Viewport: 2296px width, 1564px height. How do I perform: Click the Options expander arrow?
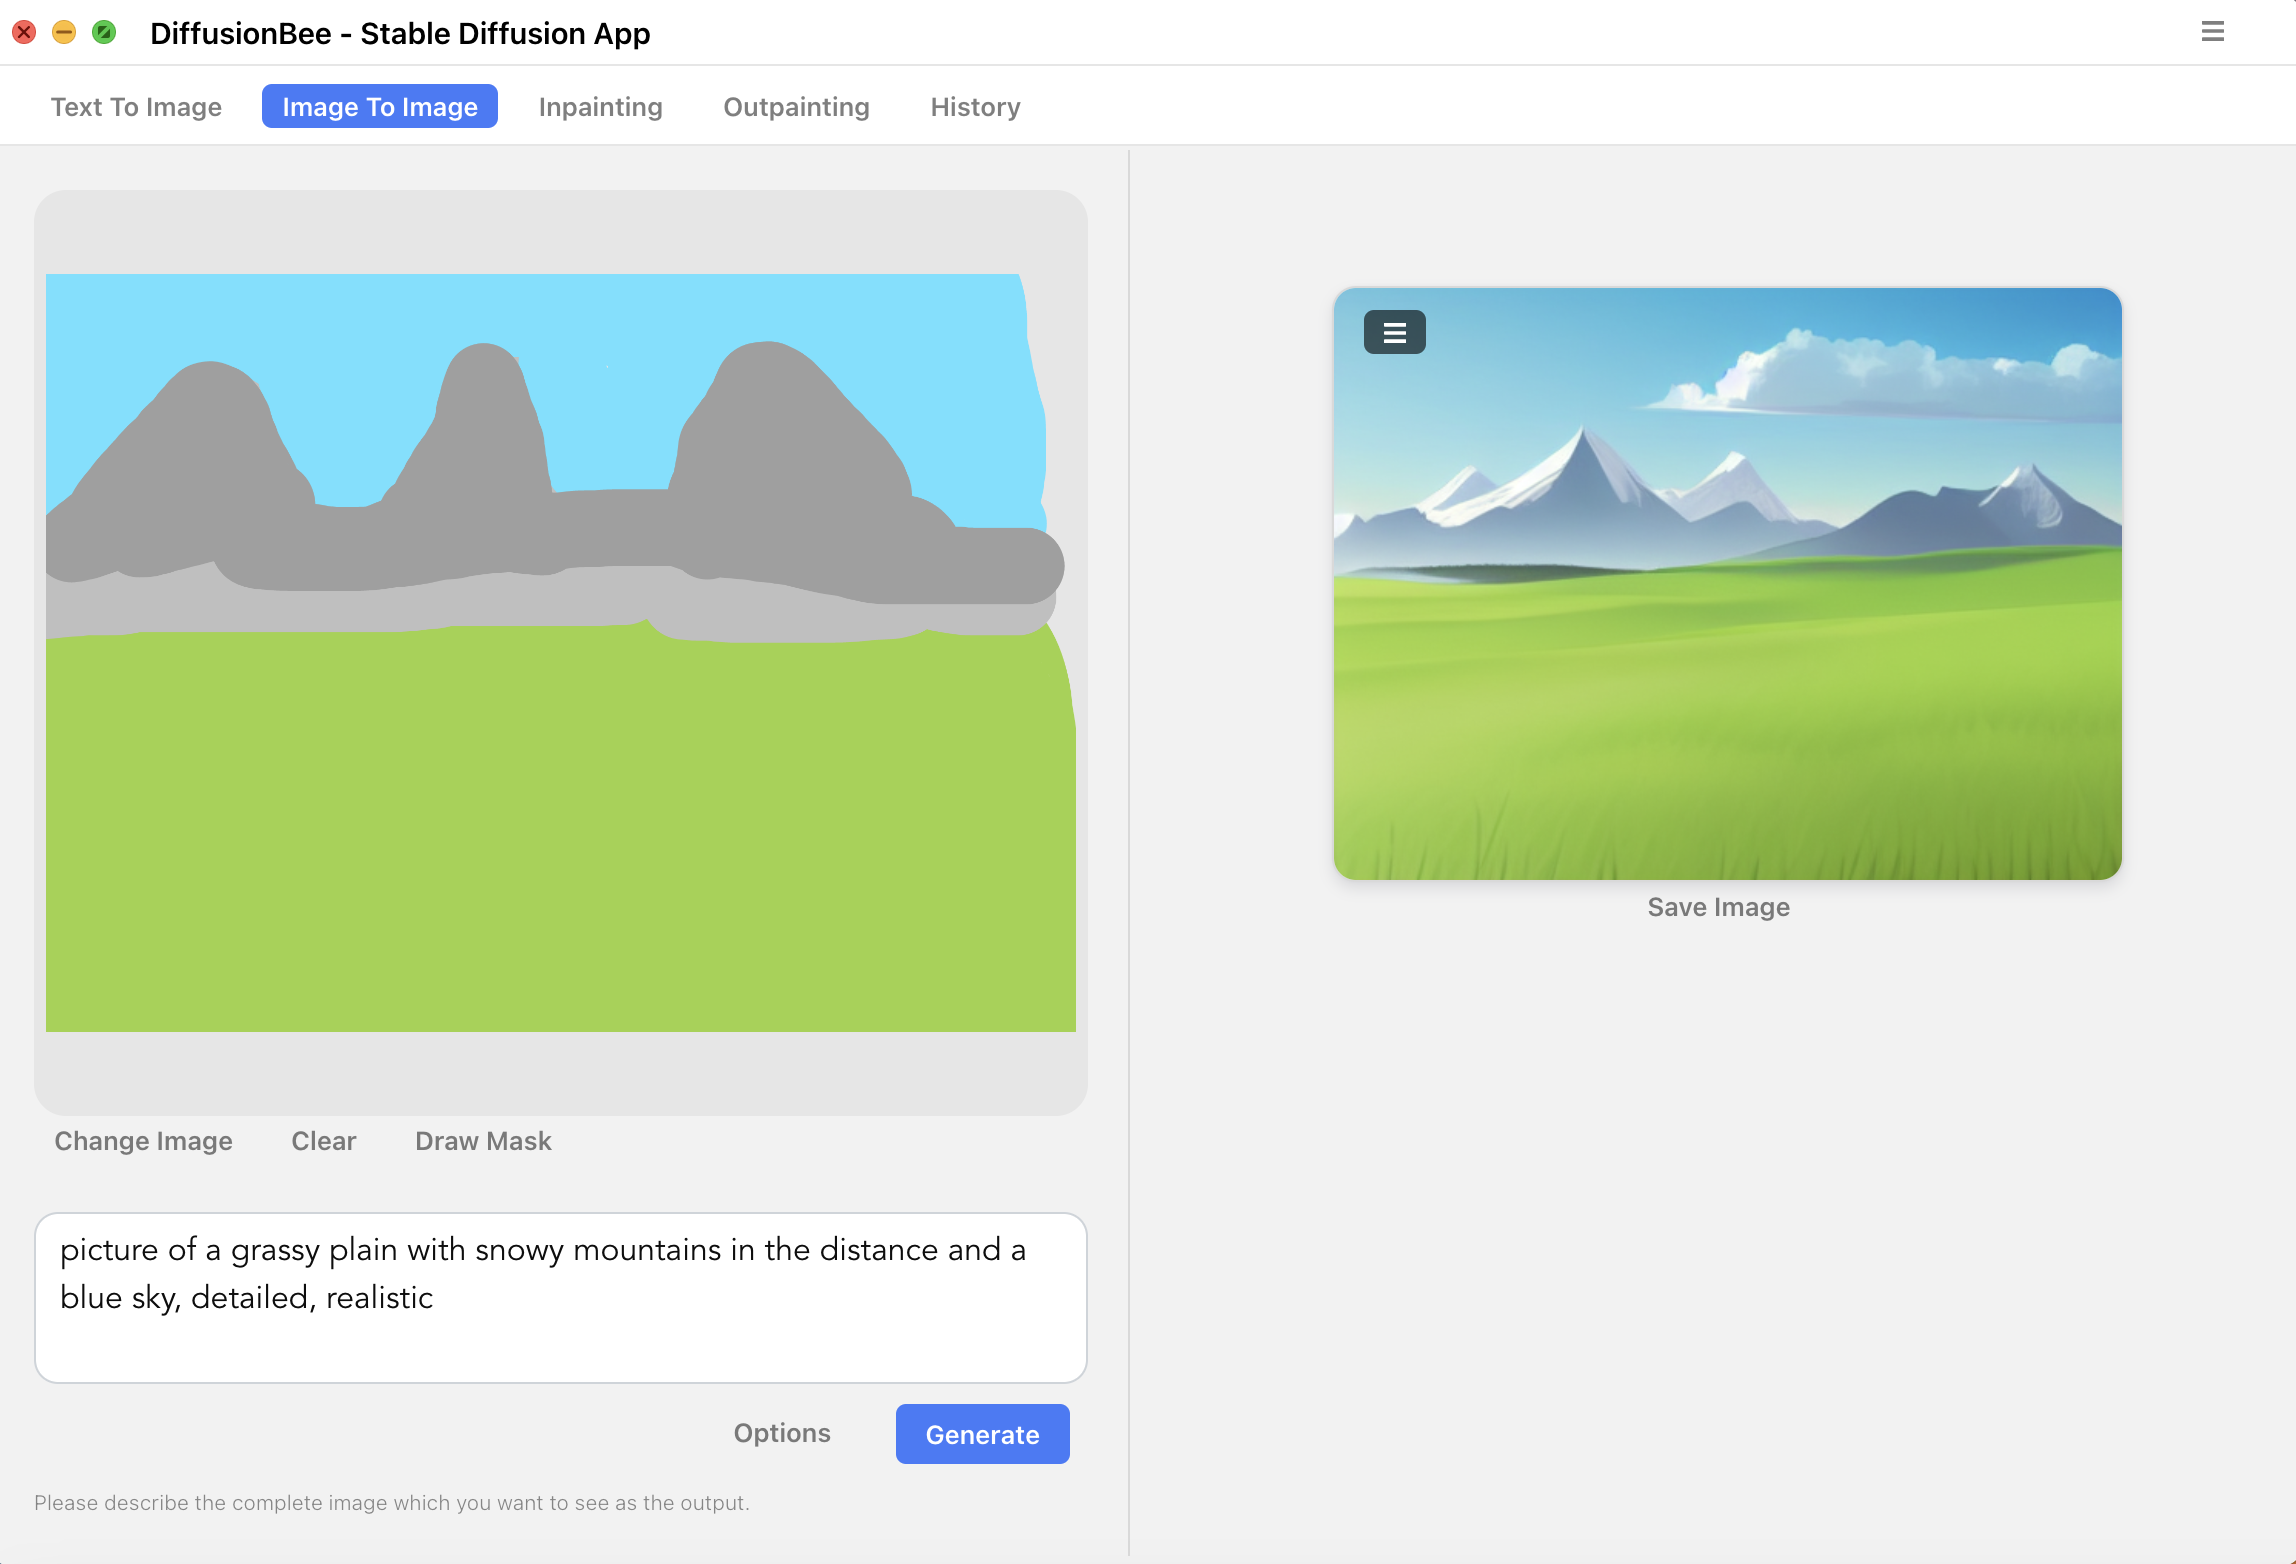[782, 1433]
